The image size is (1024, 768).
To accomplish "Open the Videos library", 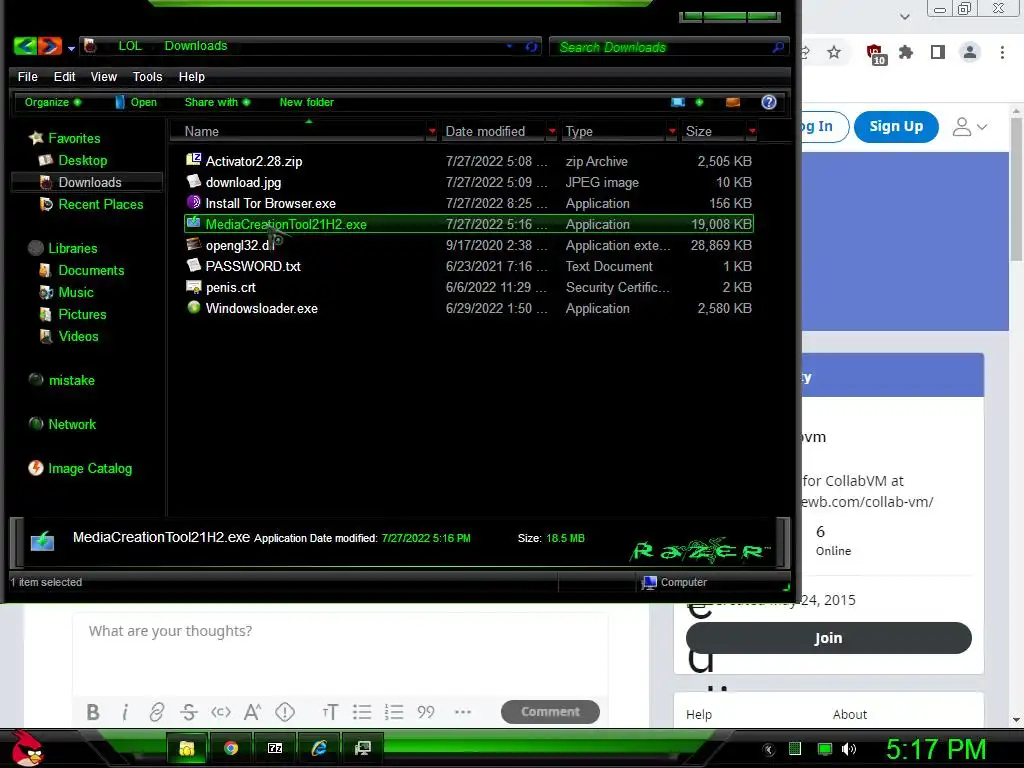I will [x=78, y=336].
